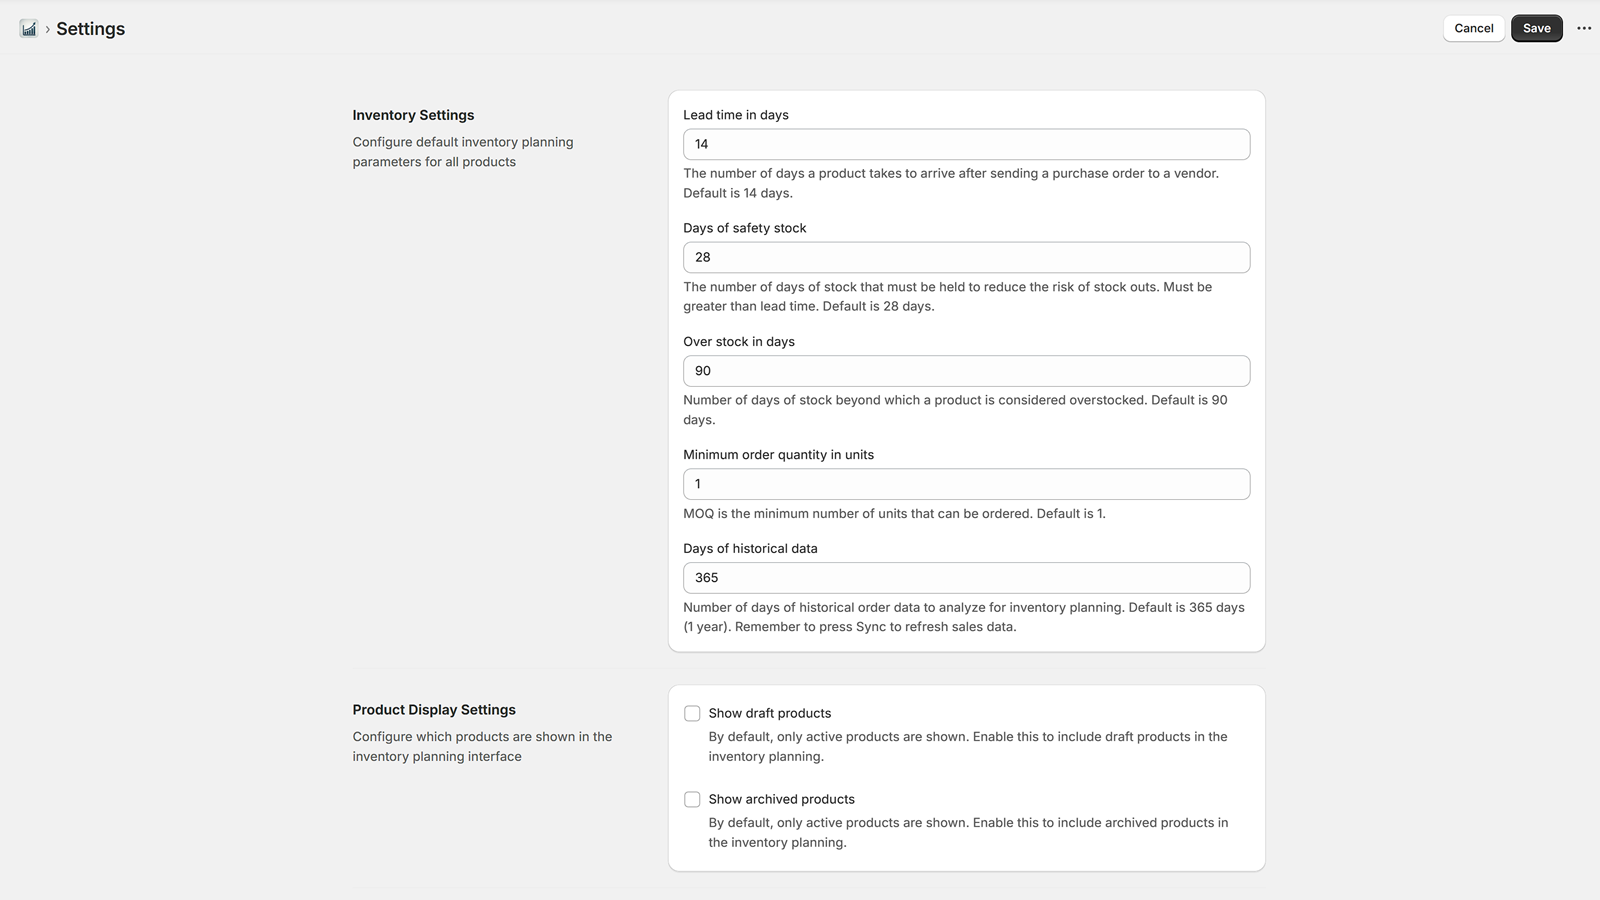Cancel the settings changes
Viewport: 1600px width, 900px height.
[1473, 28]
